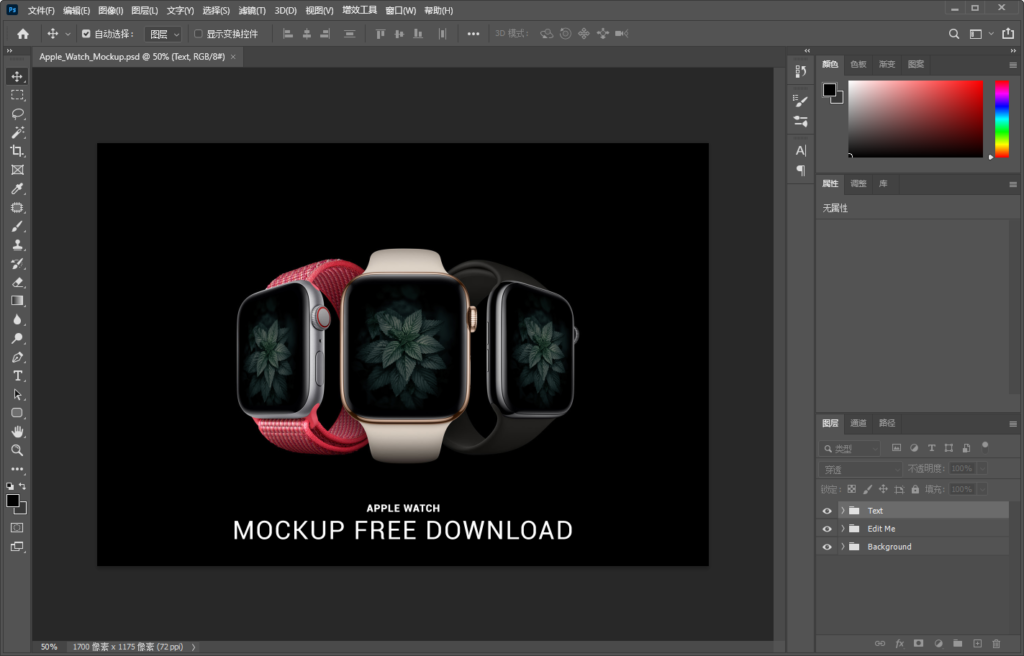Align left edges button
This screenshot has width=1024, height=656.
[x=287, y=34]
